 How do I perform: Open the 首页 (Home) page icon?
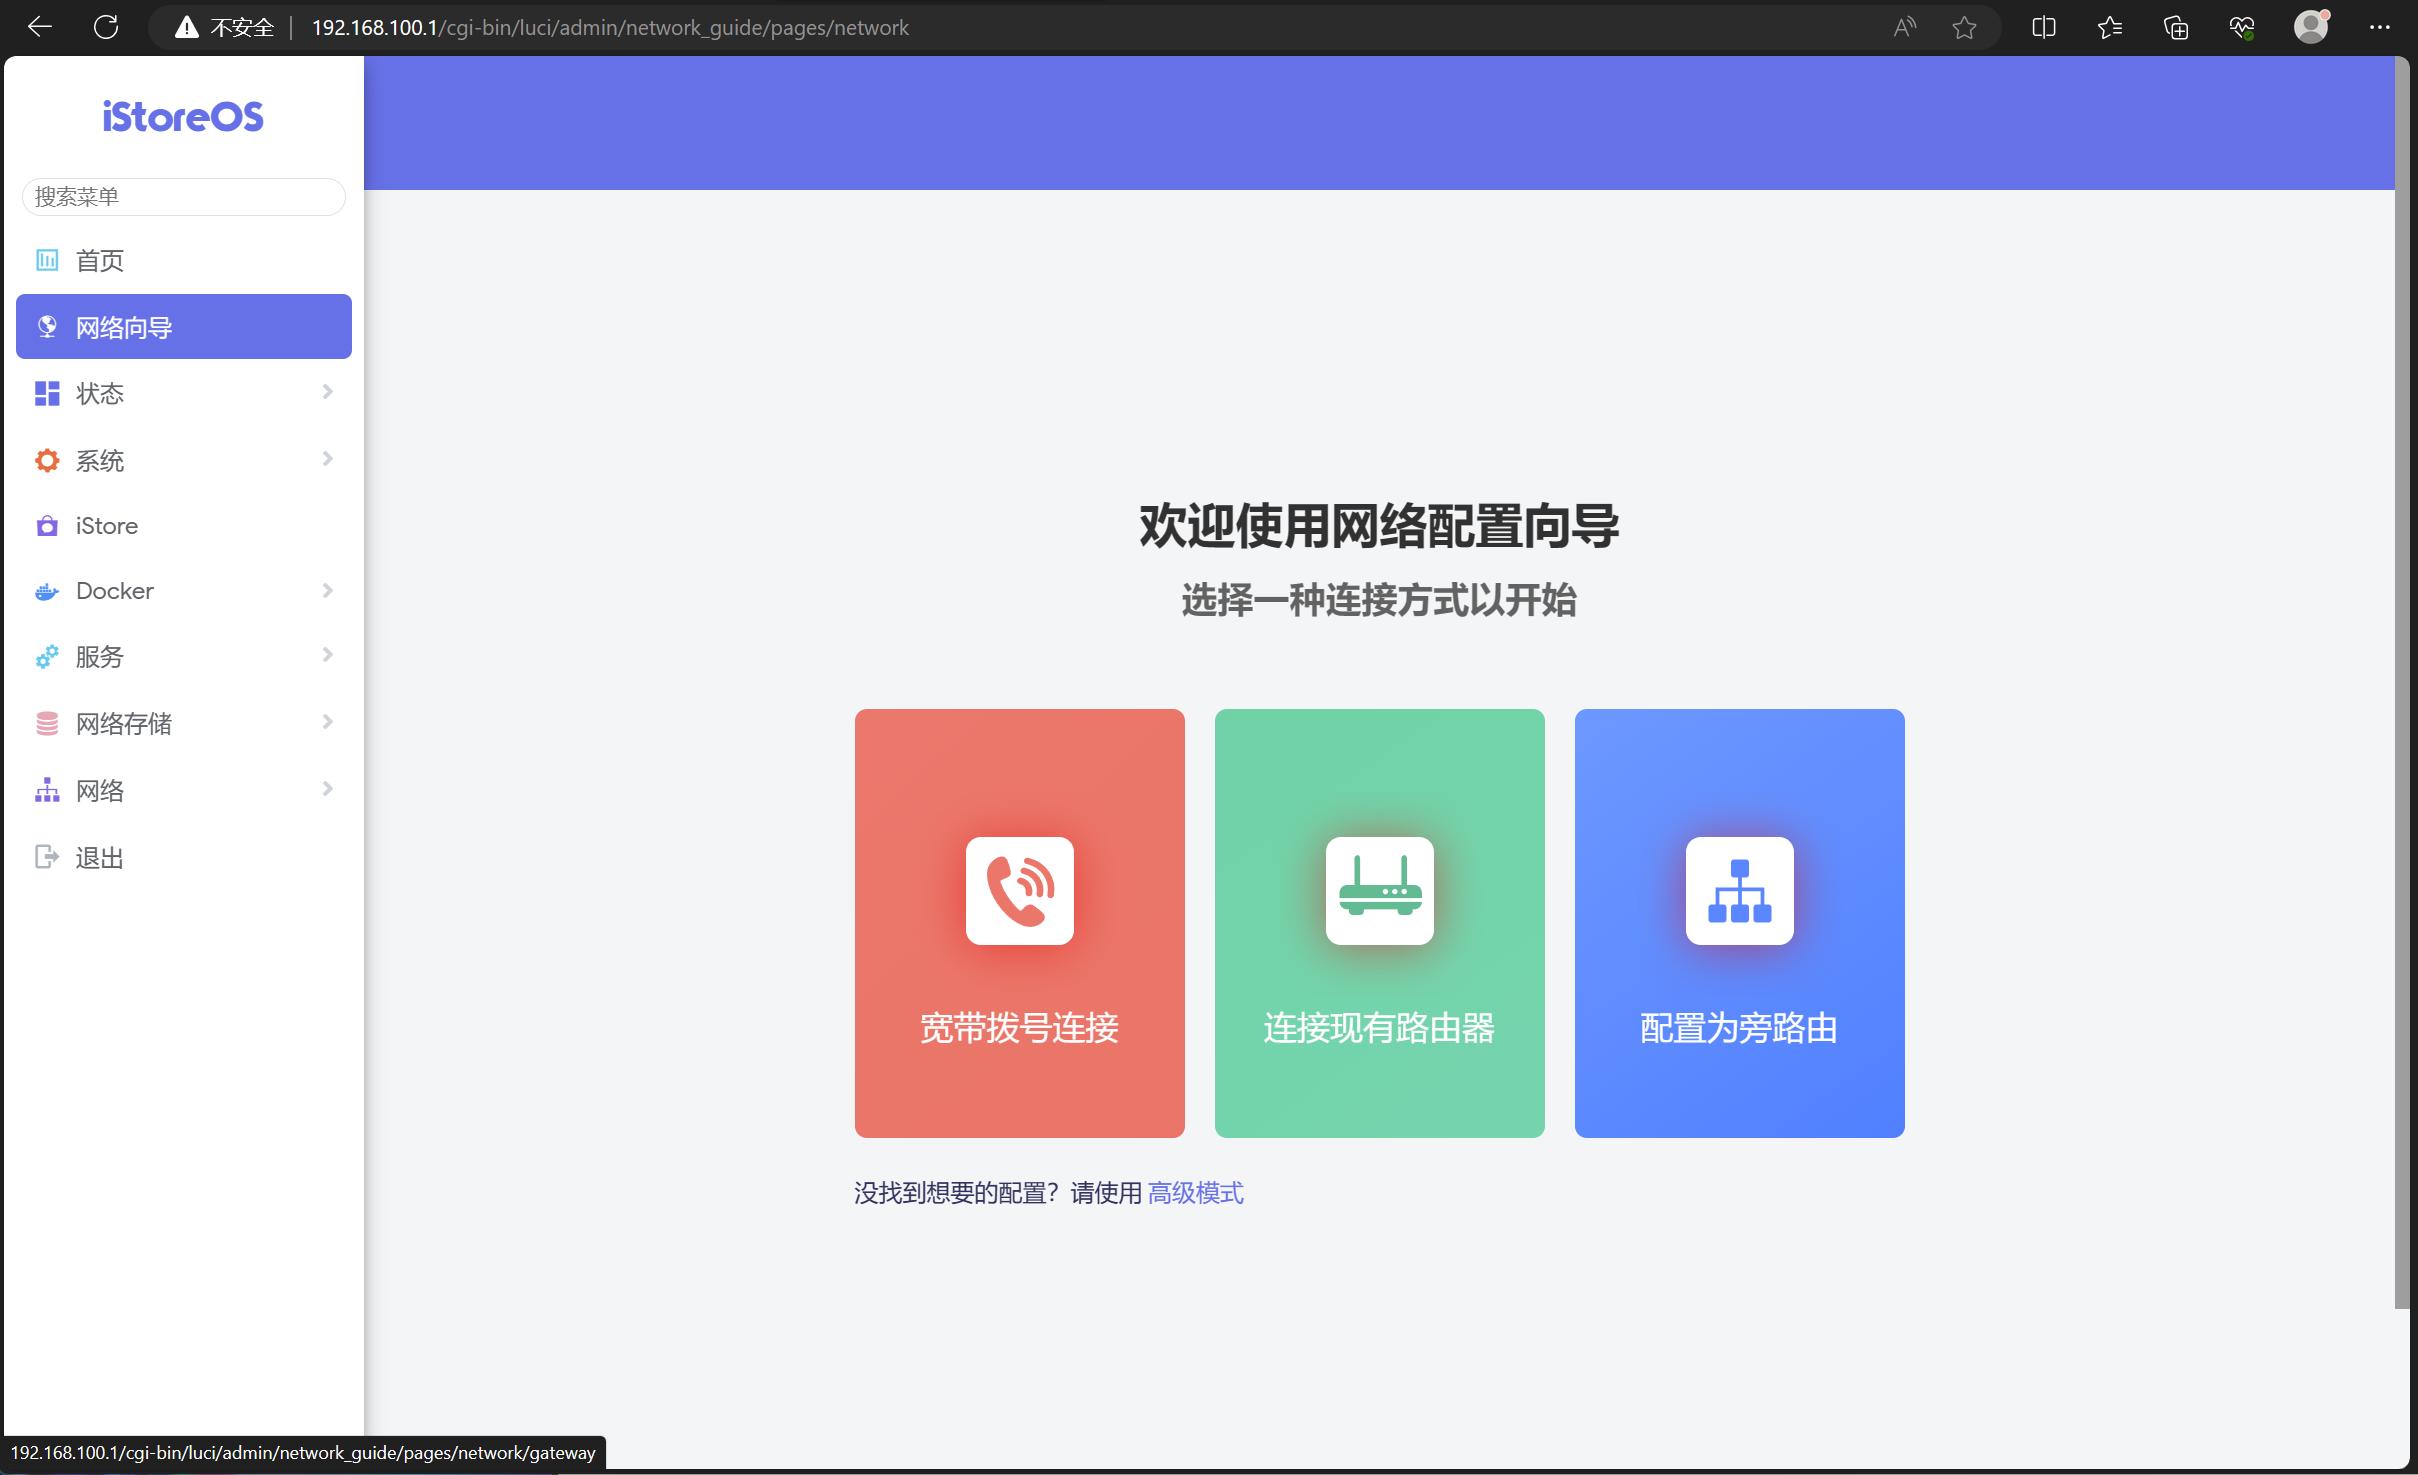point(46,259)
